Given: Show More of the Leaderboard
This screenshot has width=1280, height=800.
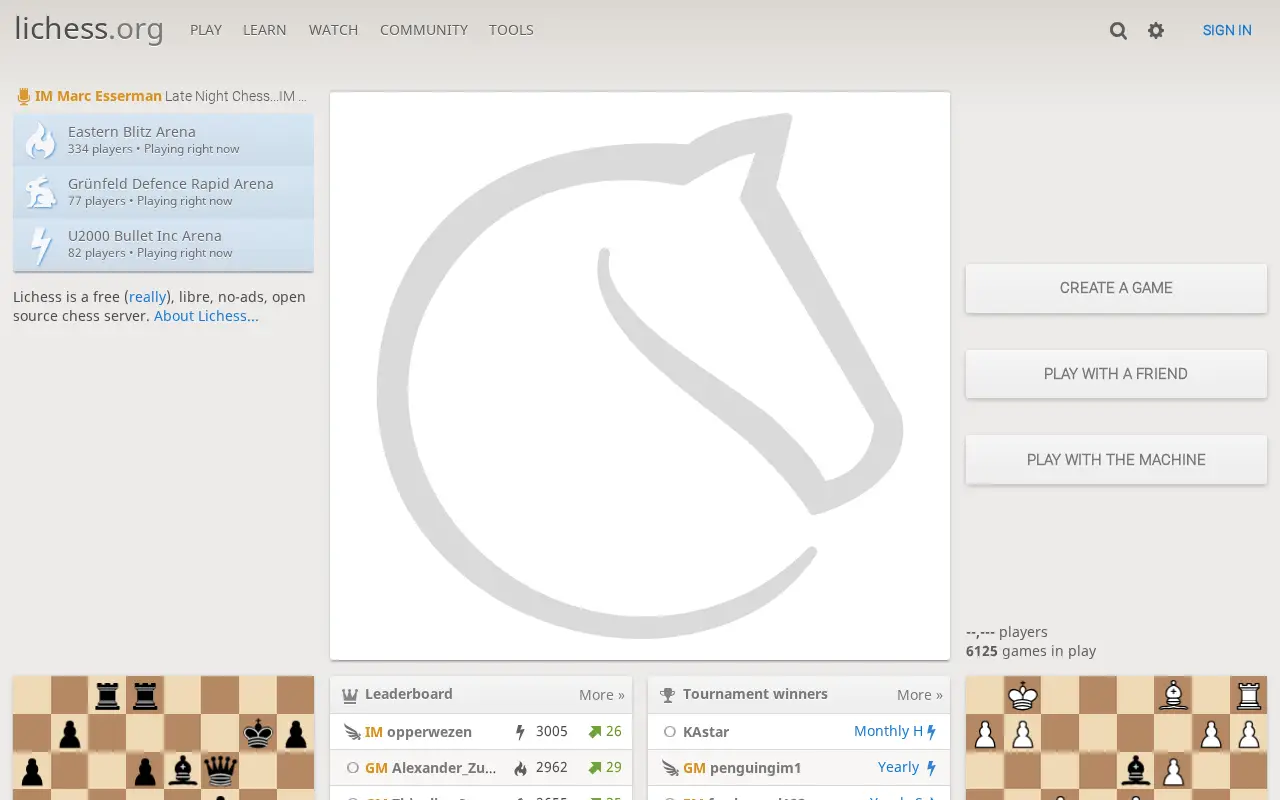Looking at the screenshot, I should coord(602,695).
